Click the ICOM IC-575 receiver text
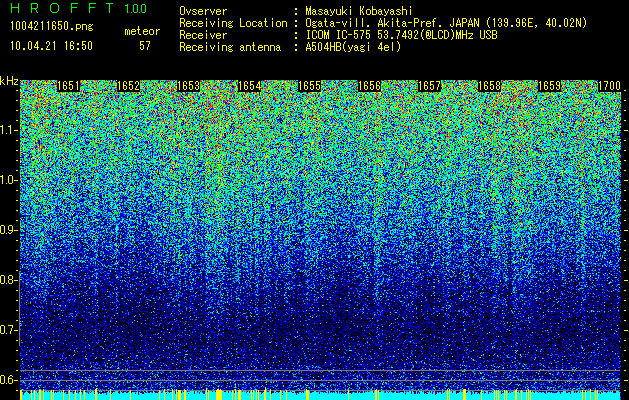 [402, 35]
